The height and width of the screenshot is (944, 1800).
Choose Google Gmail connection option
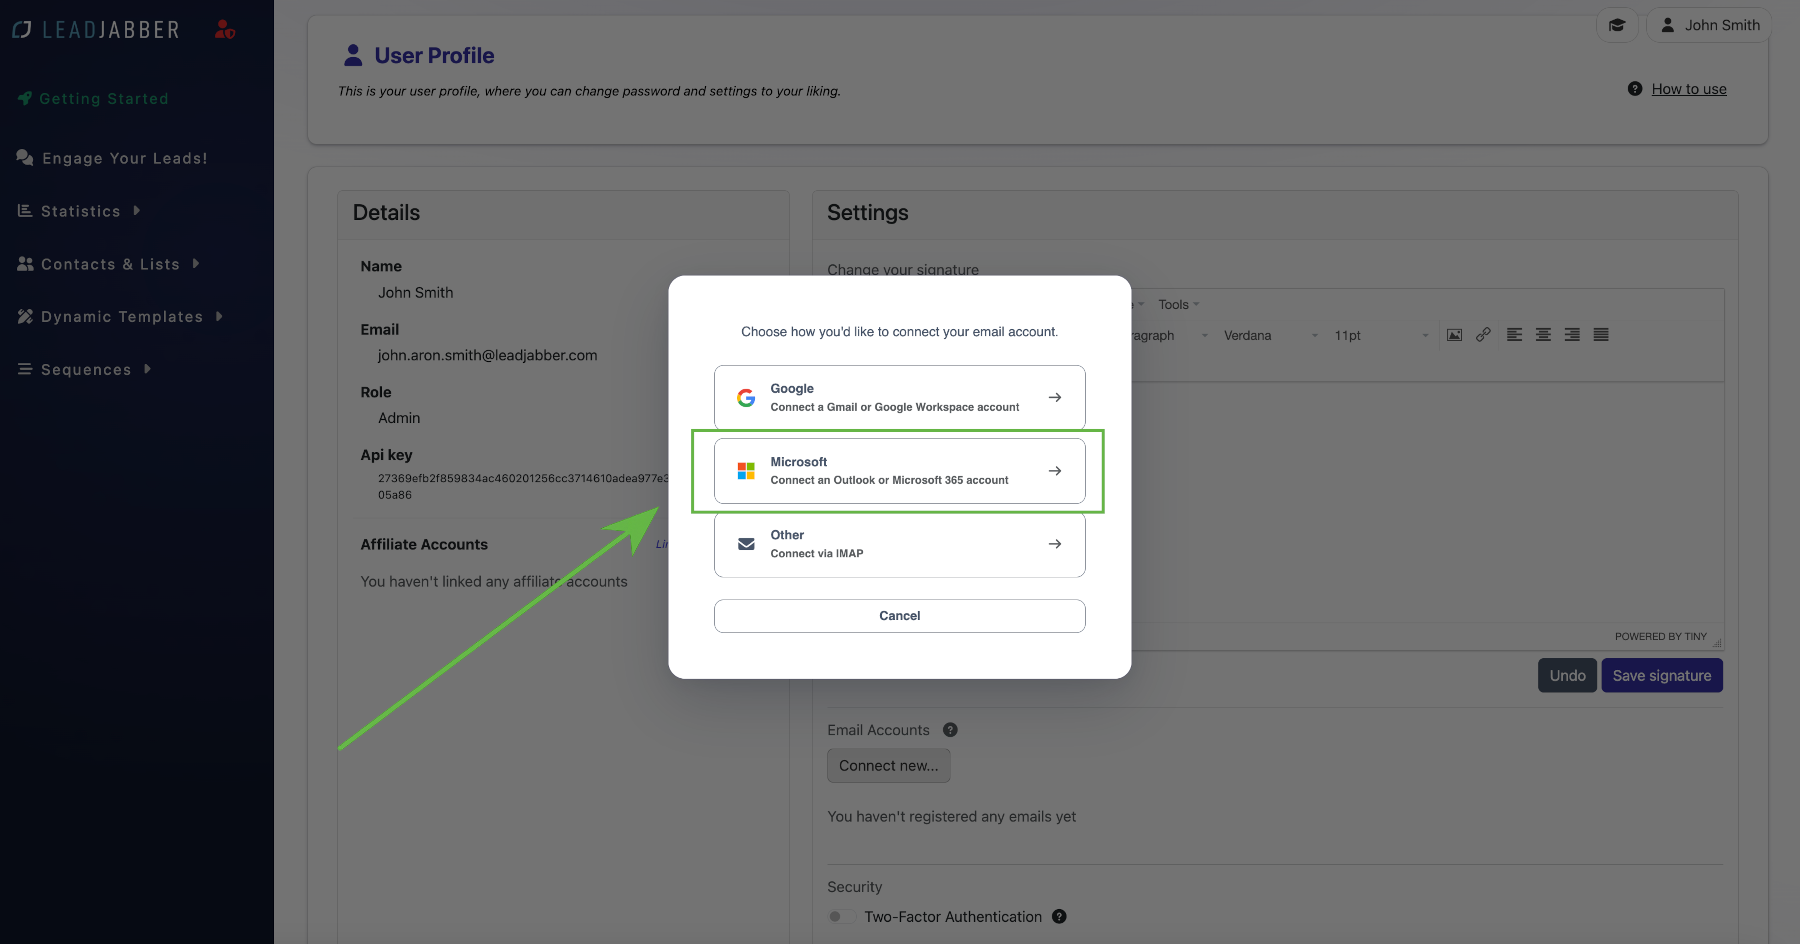(900, 398)
